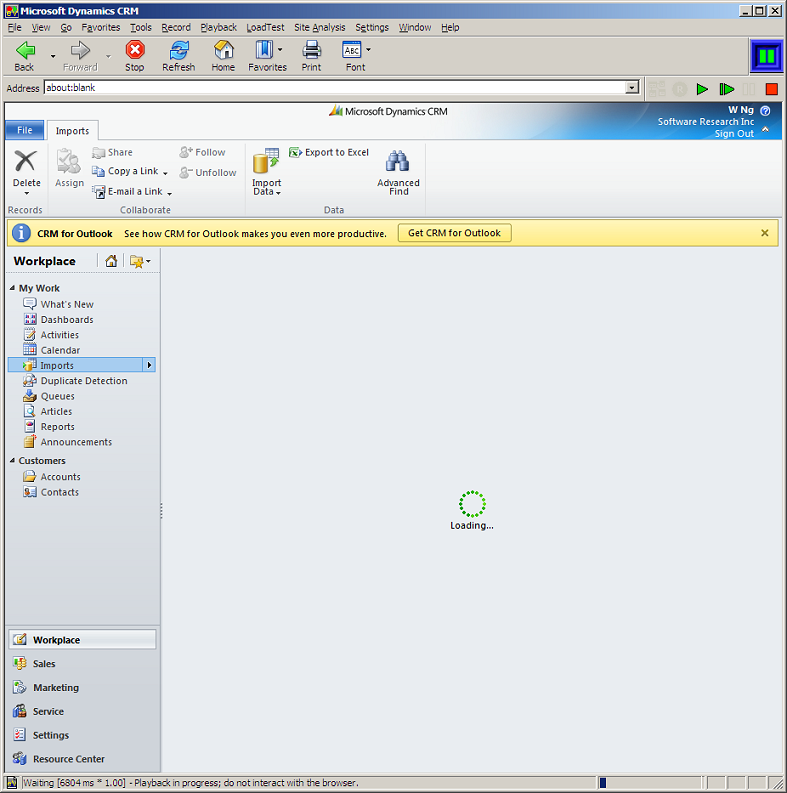Open Activities in the sidebar
Screen dimensions: 787x793
[x=60, y=335]
